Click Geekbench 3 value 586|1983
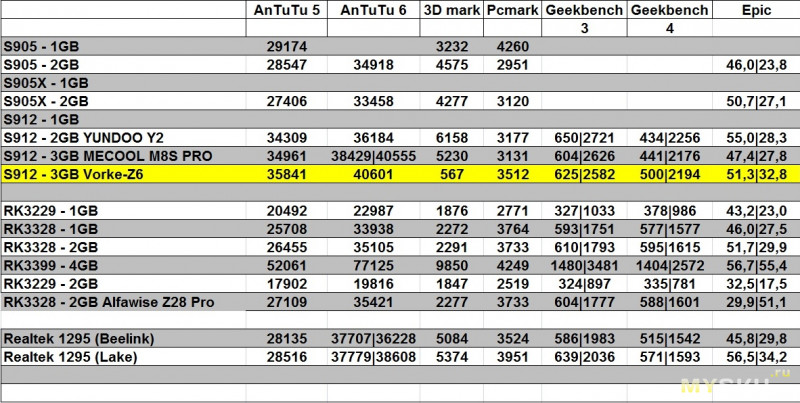This screenshot has height=403, width=800. [x=584, y=339]
